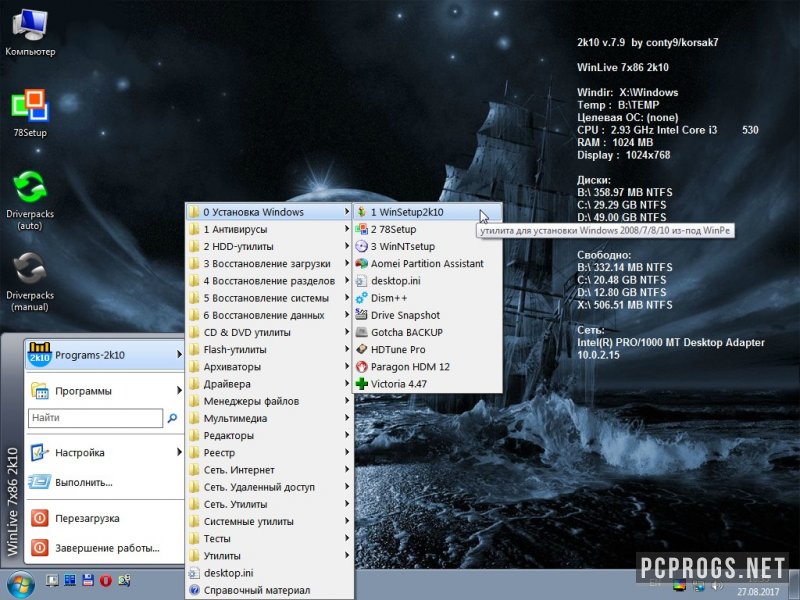The image size is (800, 600).
Task: Expand the 0 Установка Windows folder
Action: (269, 212)
